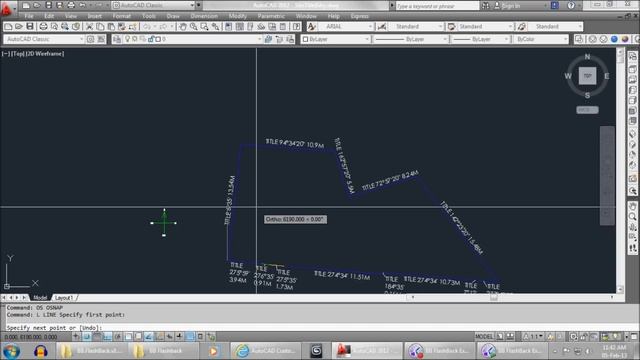Toggle Snap Mode in the status bar
The height and width of the screenshot is (360, 640).
(87, 337)
